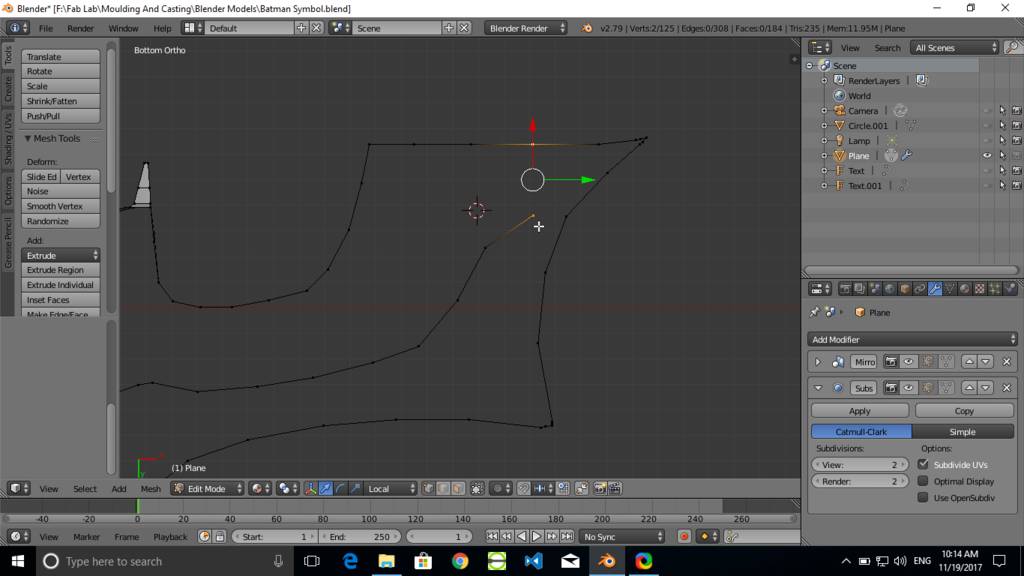Click the auto keyframe record button

(x=684, y=537)
